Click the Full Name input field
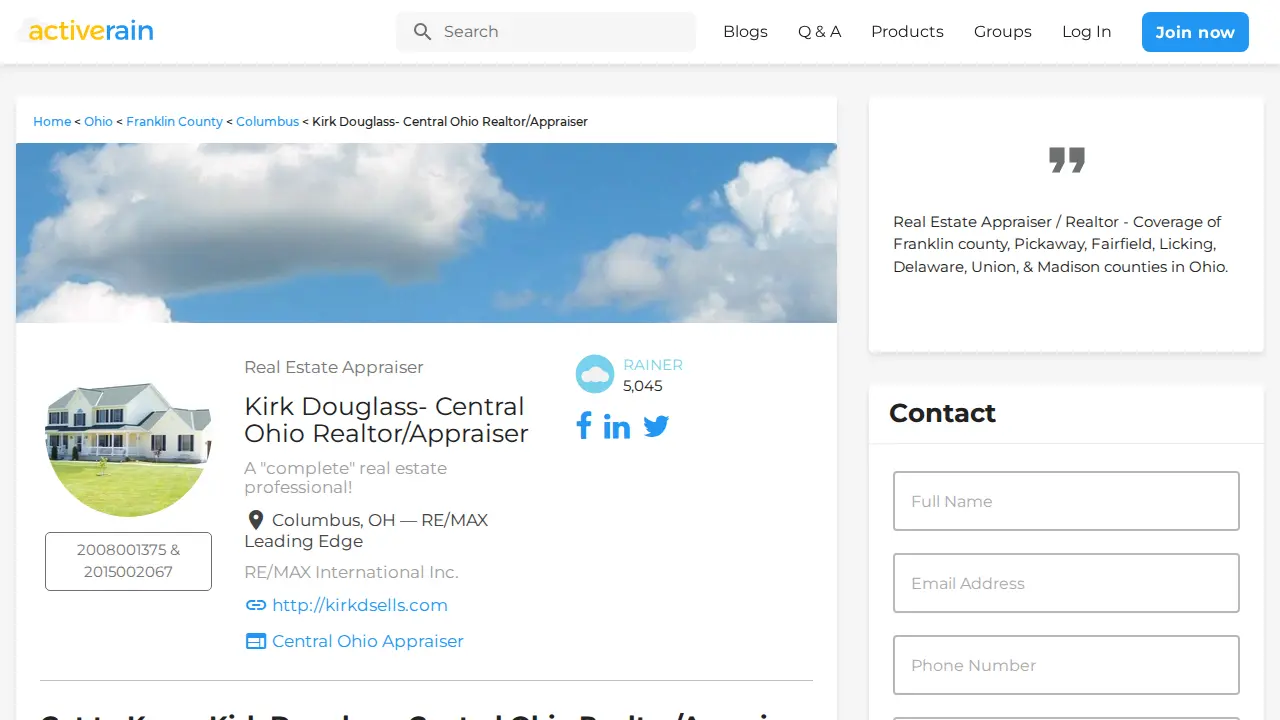 click(1066, 501)
